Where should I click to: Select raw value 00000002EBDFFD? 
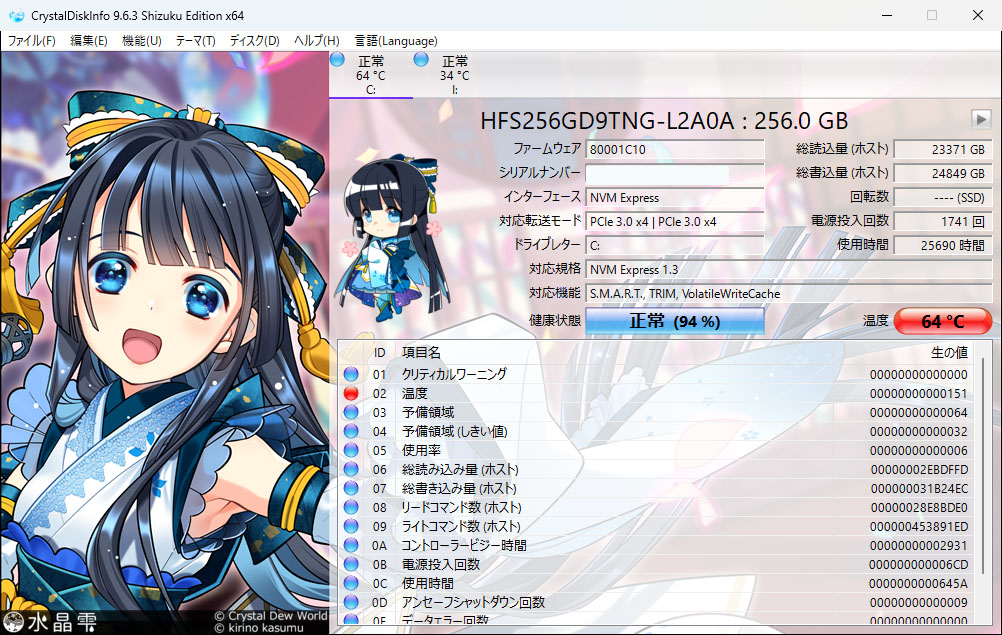tap(919, 470)
